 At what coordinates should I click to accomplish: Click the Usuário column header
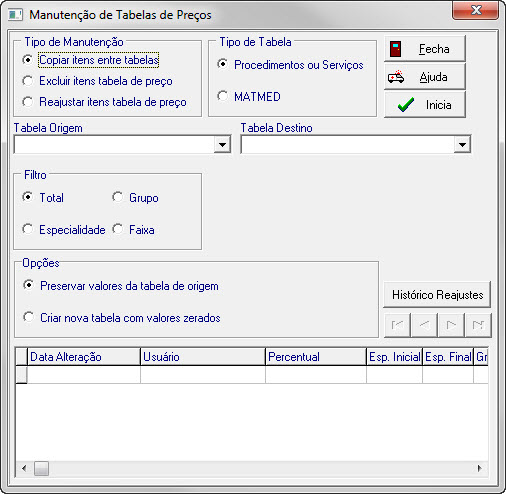coord(203,357)
